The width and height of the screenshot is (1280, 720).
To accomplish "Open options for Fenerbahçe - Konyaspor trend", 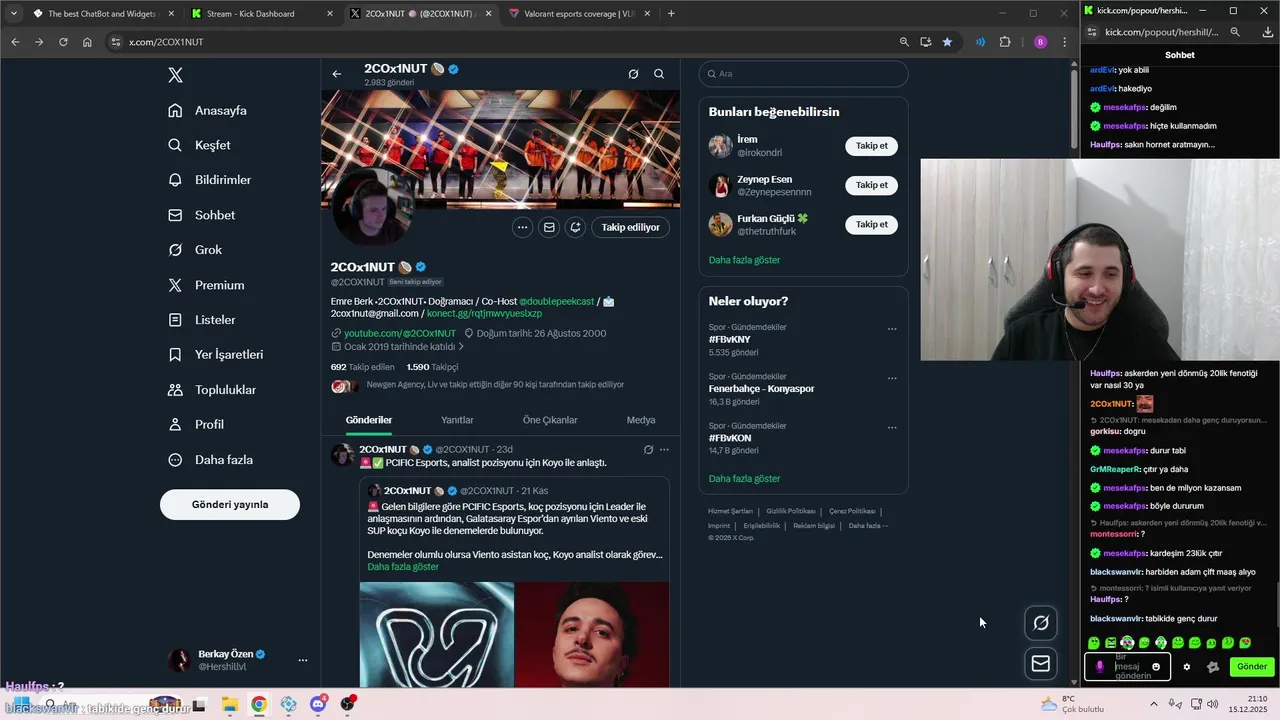I will pos(892,378).
